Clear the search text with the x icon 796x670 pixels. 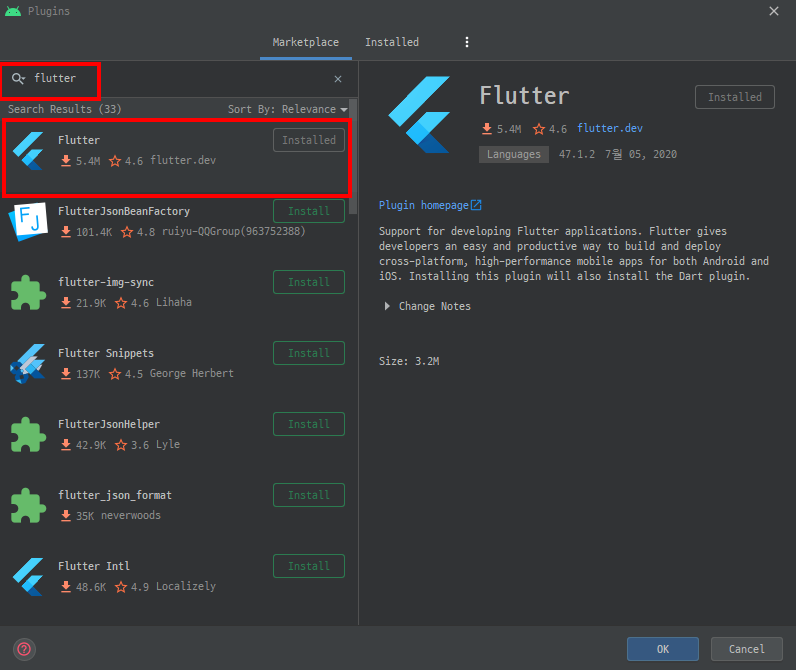click(x=338, y=79)
